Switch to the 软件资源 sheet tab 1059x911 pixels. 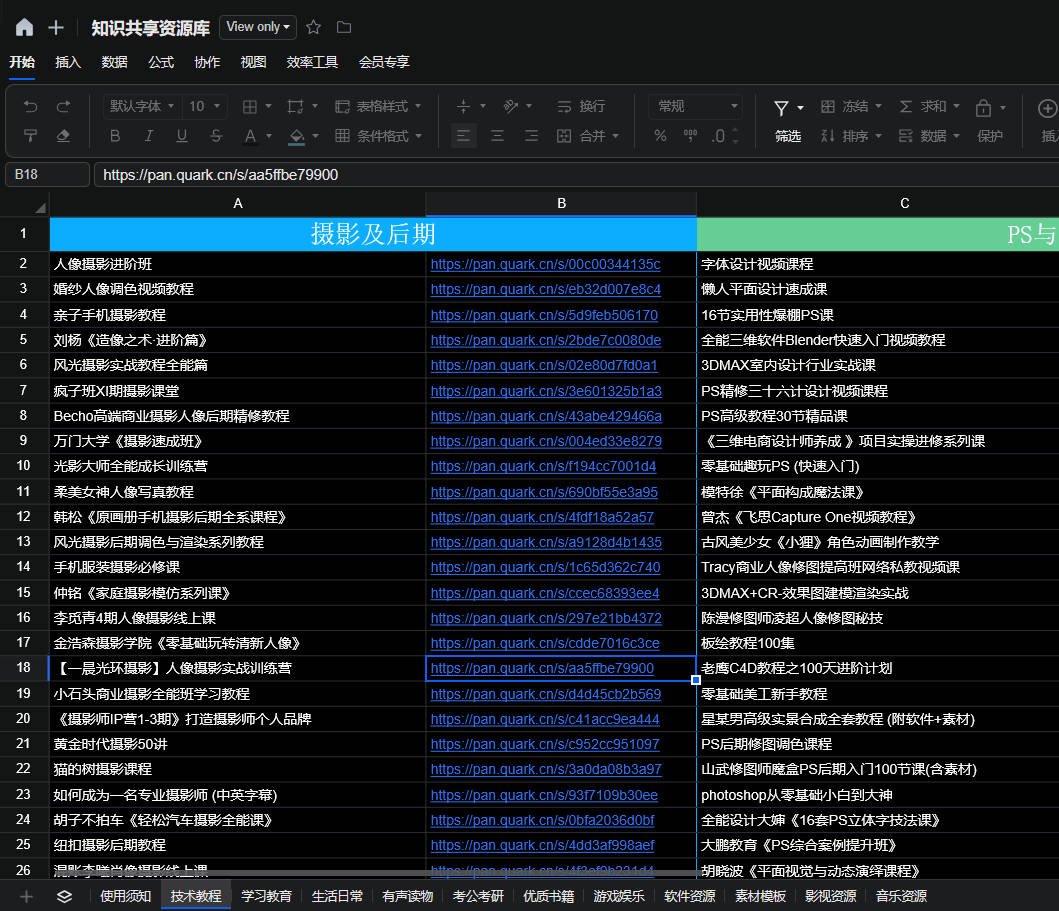(689, 896)
